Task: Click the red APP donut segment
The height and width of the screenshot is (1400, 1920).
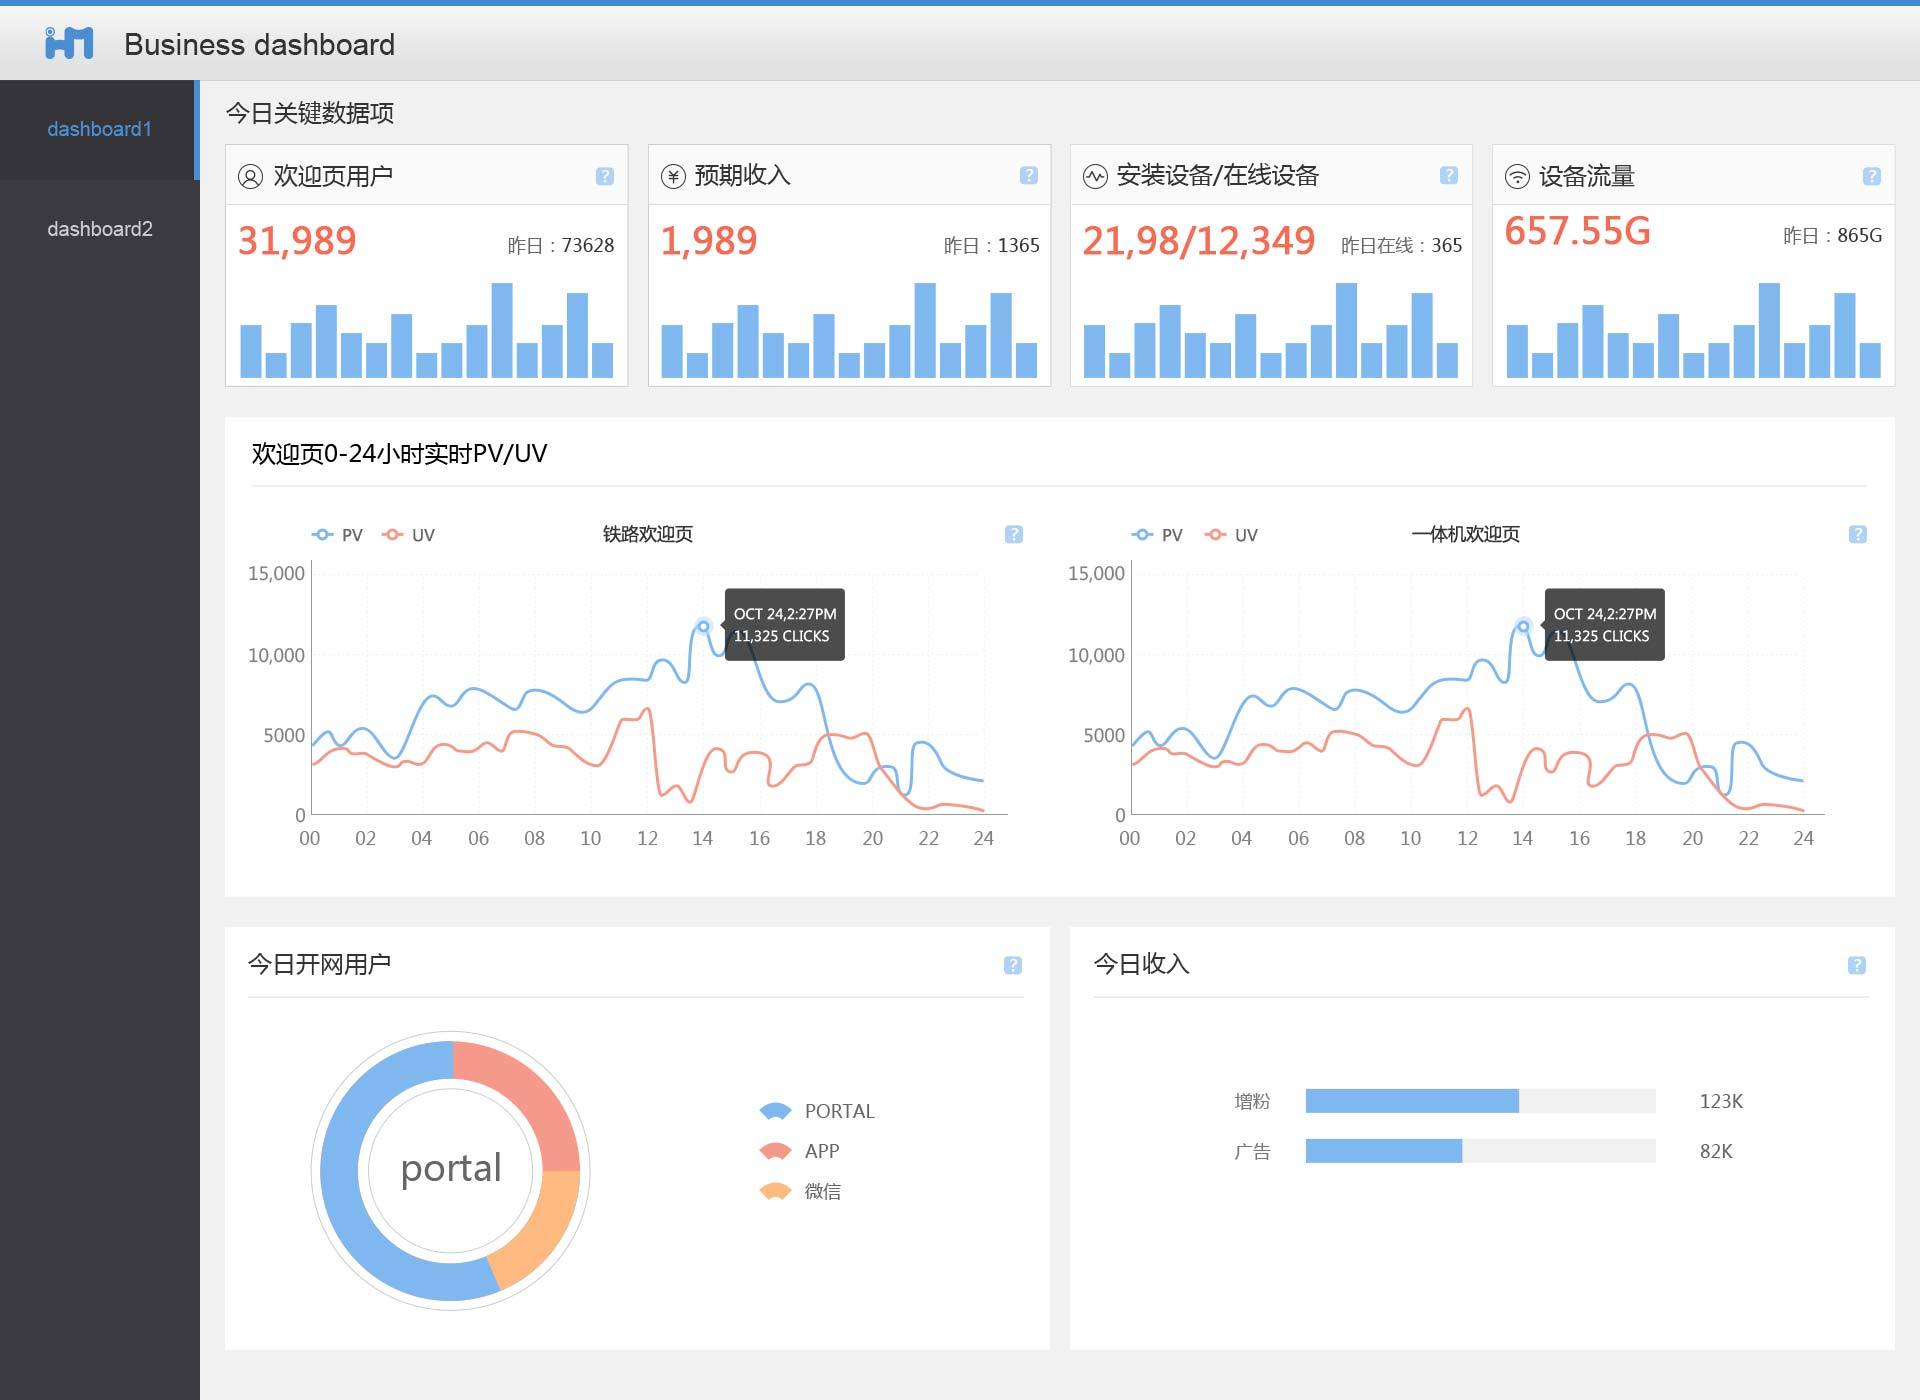Action: coord(530,1093)
